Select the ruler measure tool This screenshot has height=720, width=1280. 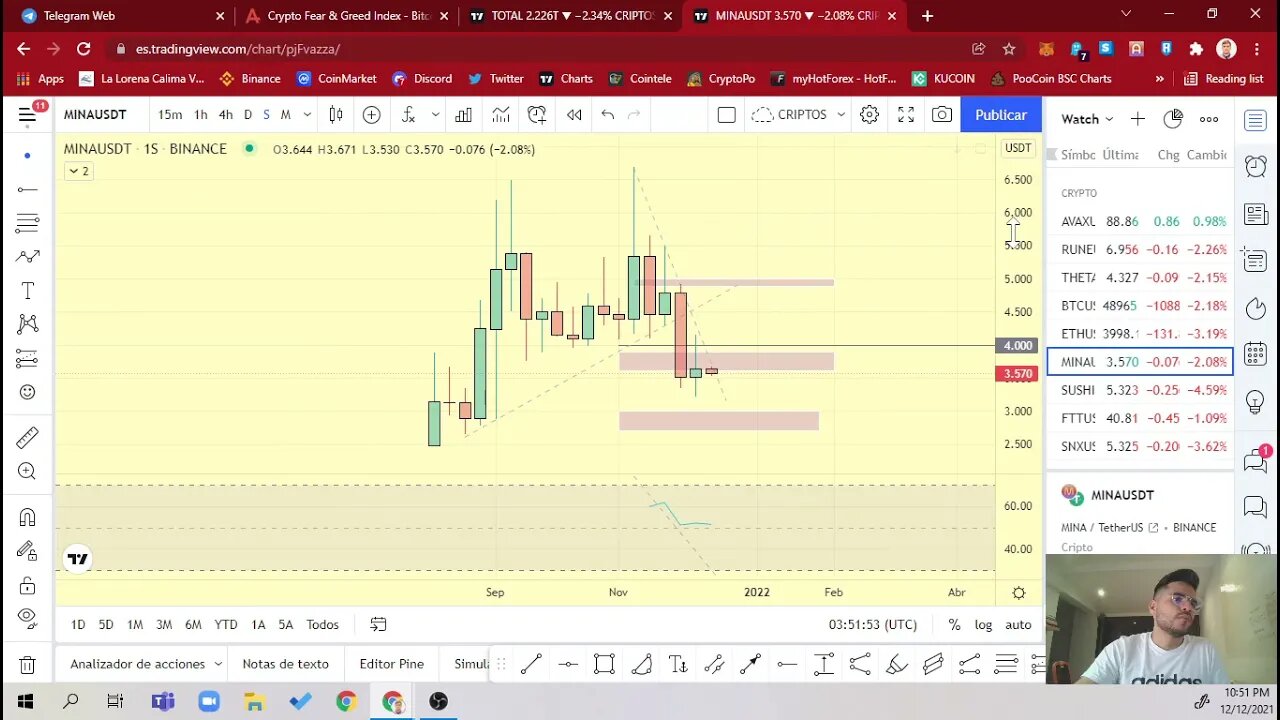27,437
